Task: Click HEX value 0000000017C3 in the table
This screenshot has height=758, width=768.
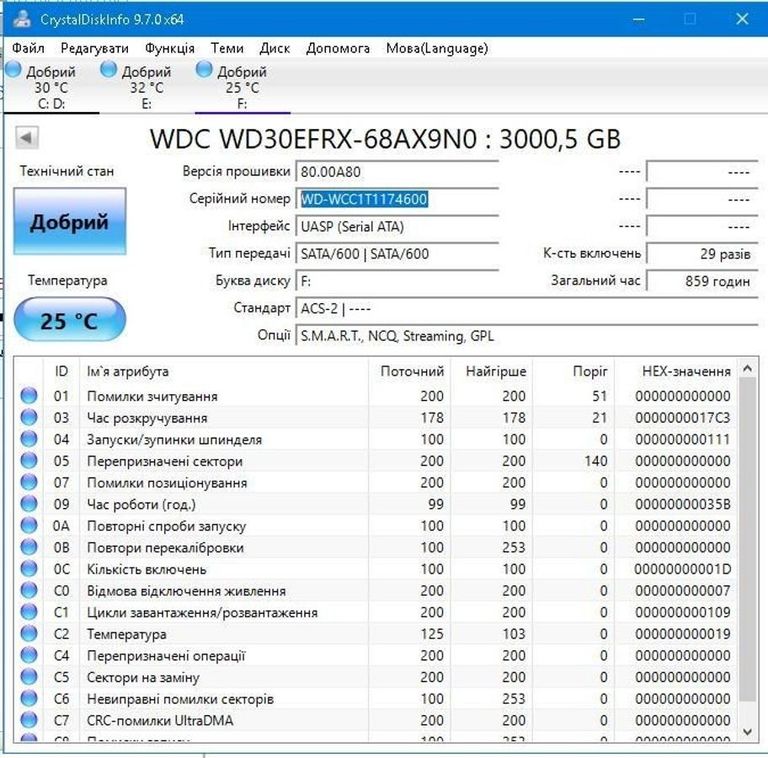Action: pyautogui.click(x=683, y=418)
